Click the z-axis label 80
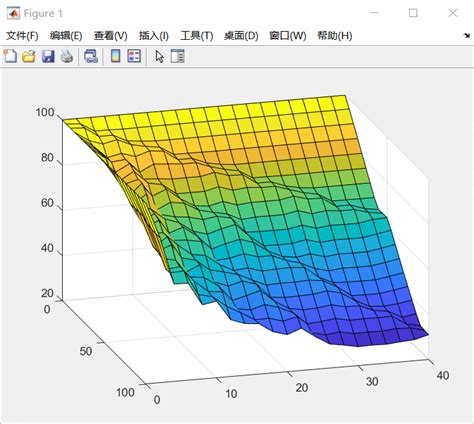The height and width of the screenshot is (424, 474). [x=47, y=158]
